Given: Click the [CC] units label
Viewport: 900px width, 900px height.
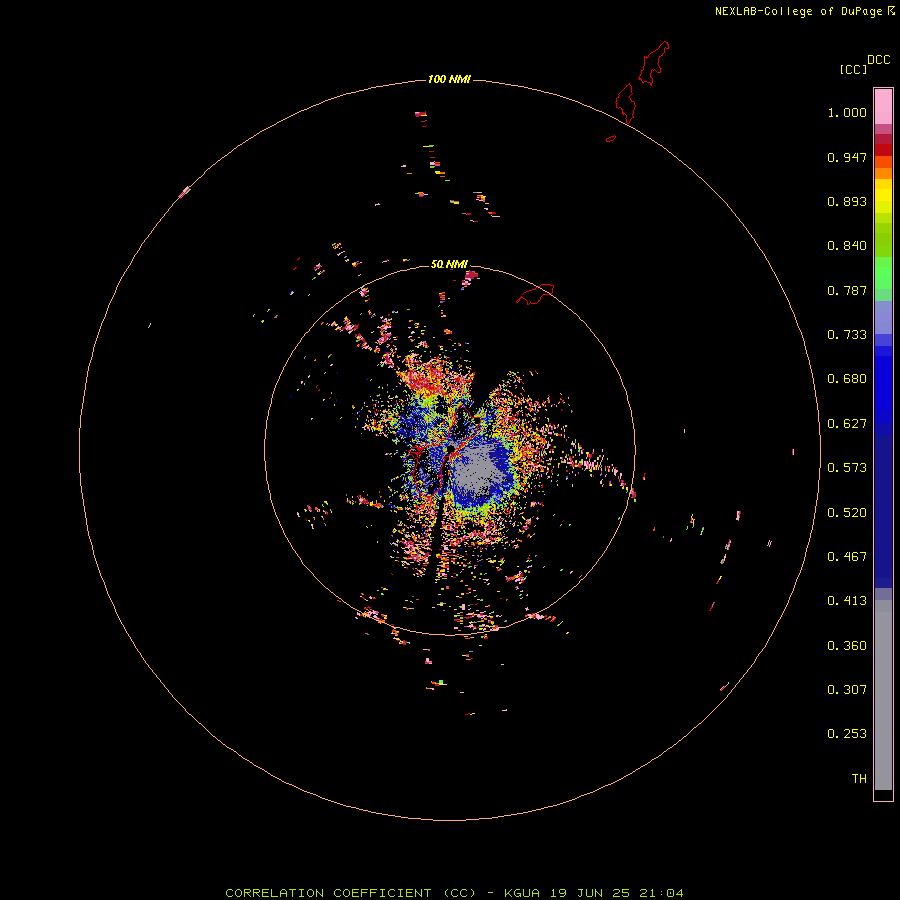Looking at the screenshot, I should click(x=853, y=69).
